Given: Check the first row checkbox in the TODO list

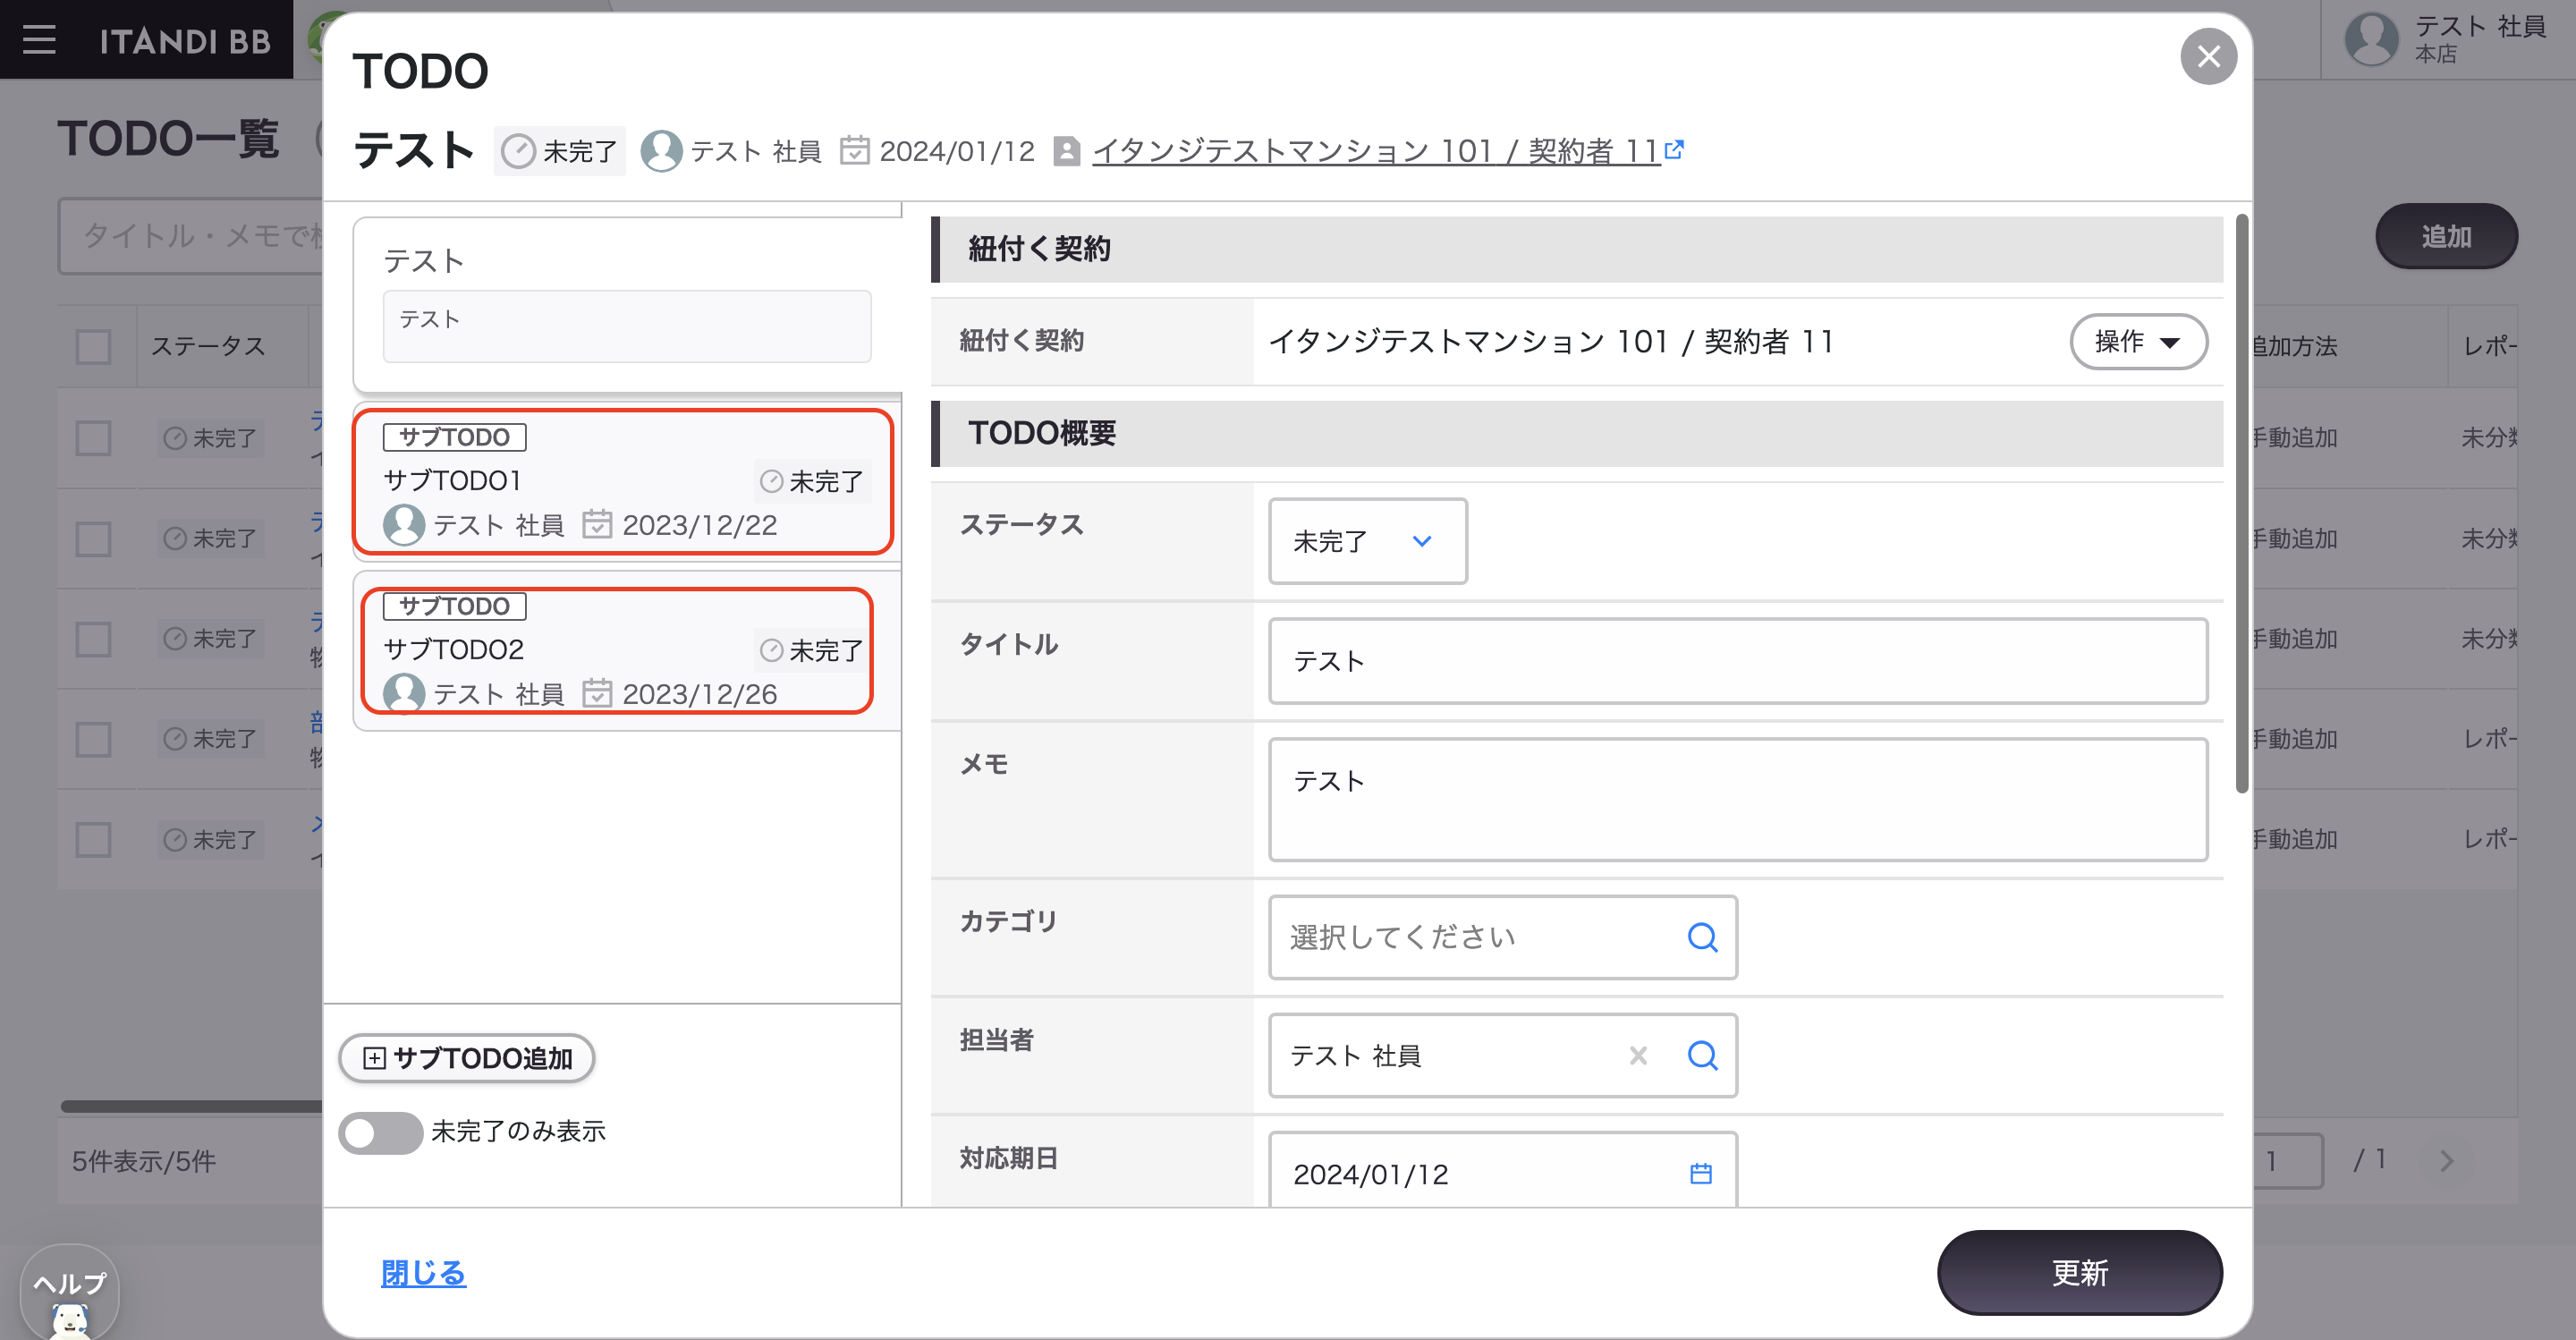Looking at the screenshot, I should tap(93, 438).
